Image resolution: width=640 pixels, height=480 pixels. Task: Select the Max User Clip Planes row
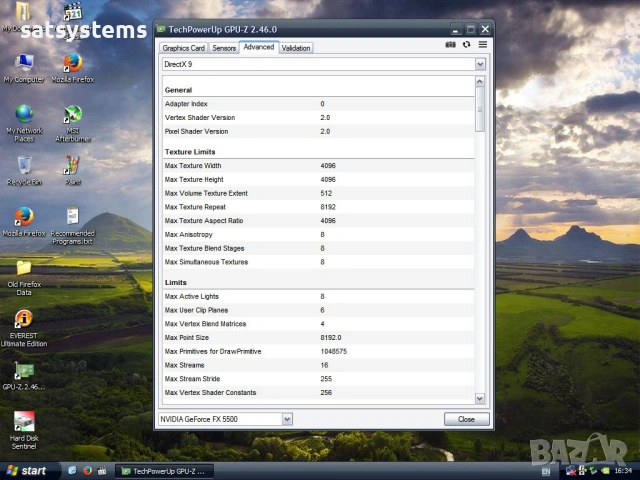tap(318, 310)
